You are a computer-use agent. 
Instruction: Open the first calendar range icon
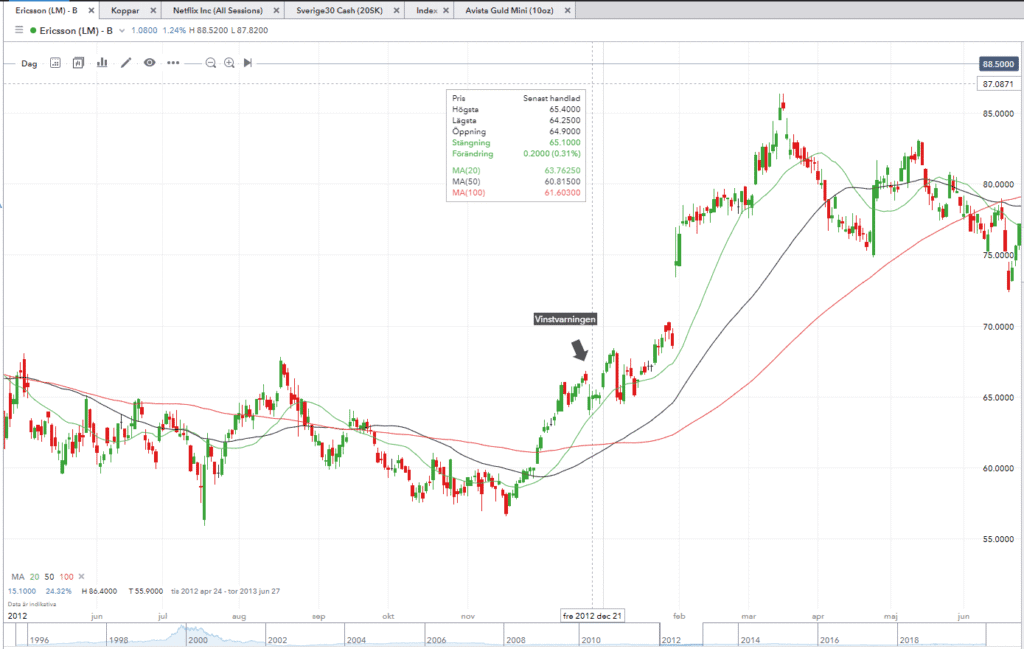tap(55, 62)
